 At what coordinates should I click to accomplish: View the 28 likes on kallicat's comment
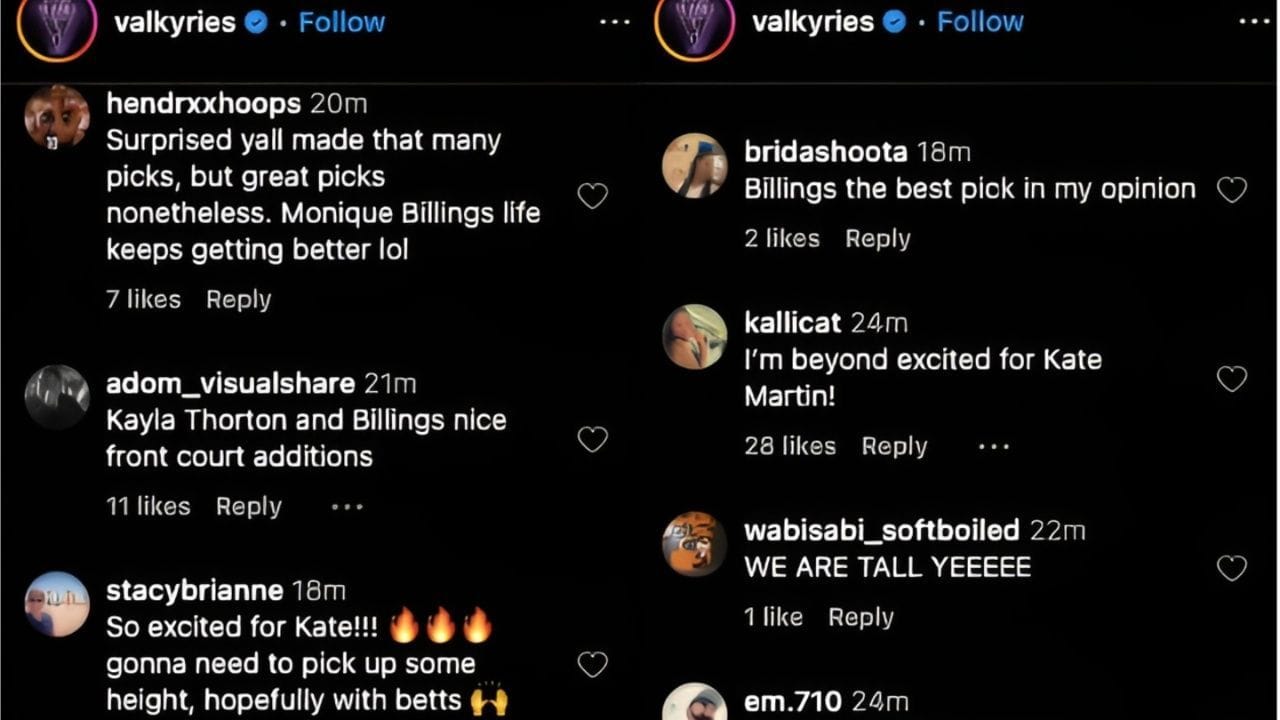click(x=792, y=446)
